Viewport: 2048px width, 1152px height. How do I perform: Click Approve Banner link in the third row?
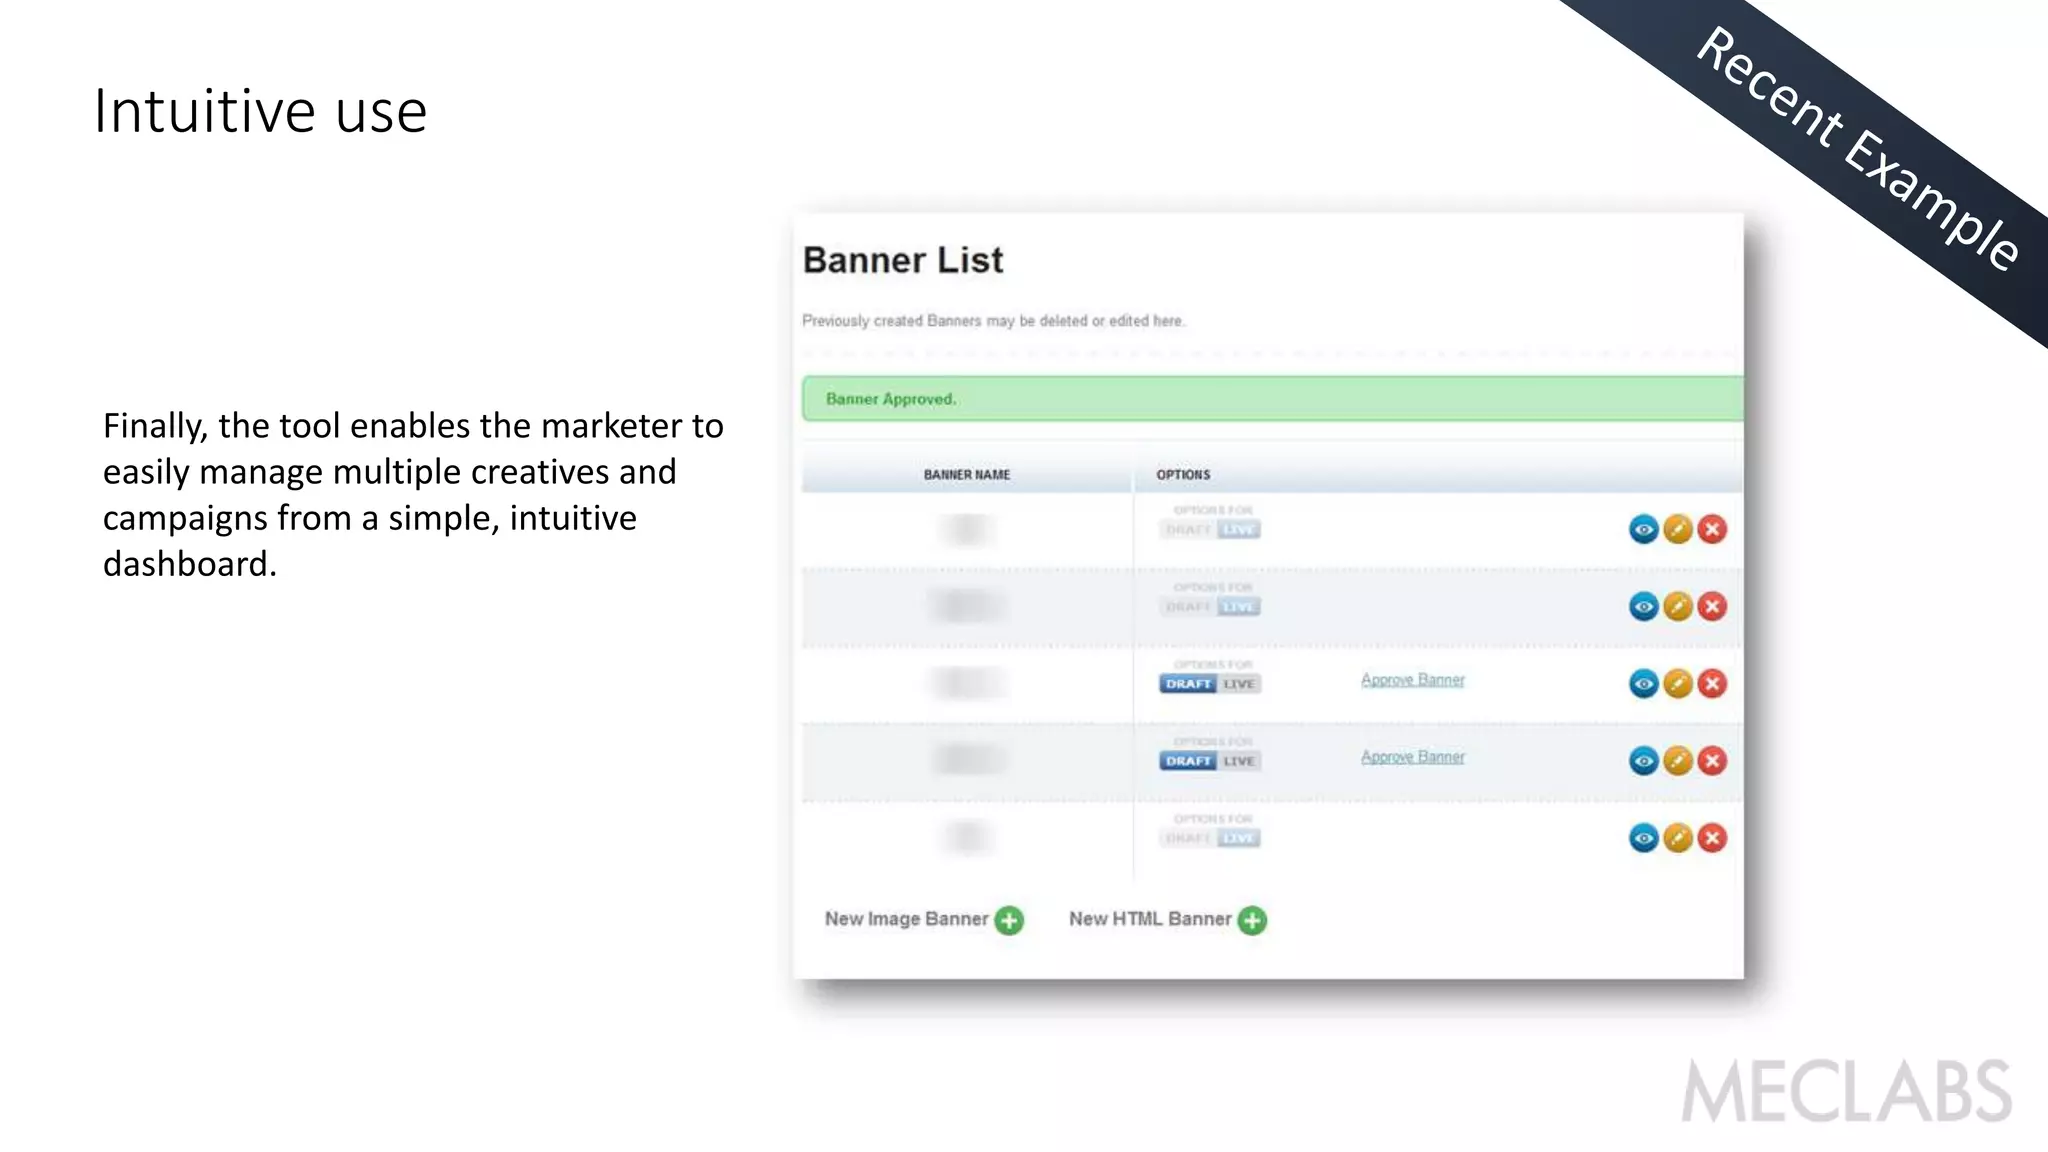(1412, 680)
